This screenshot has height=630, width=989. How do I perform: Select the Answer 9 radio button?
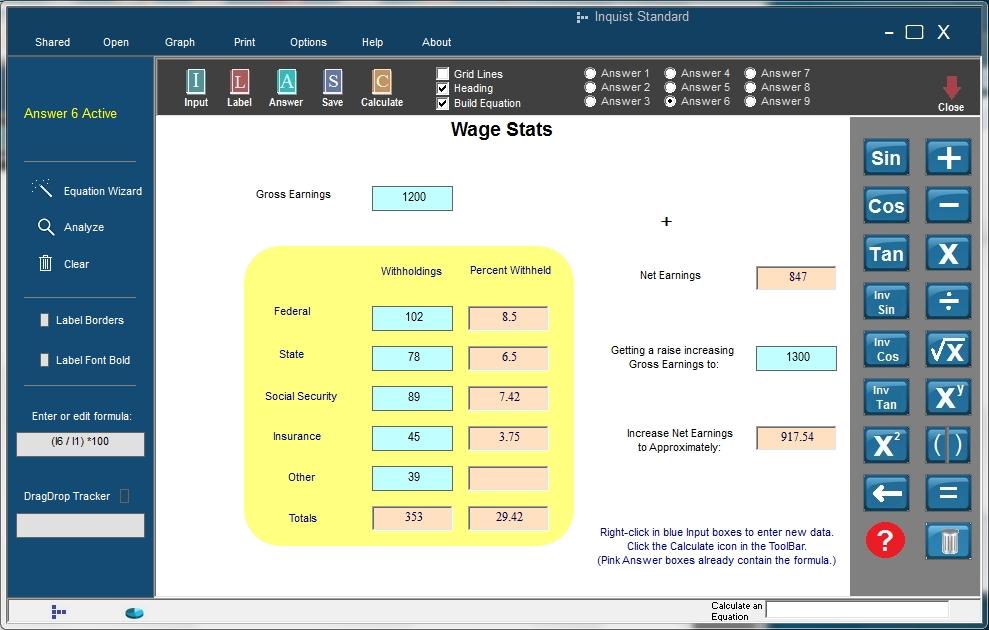click(x=750, y=101)
